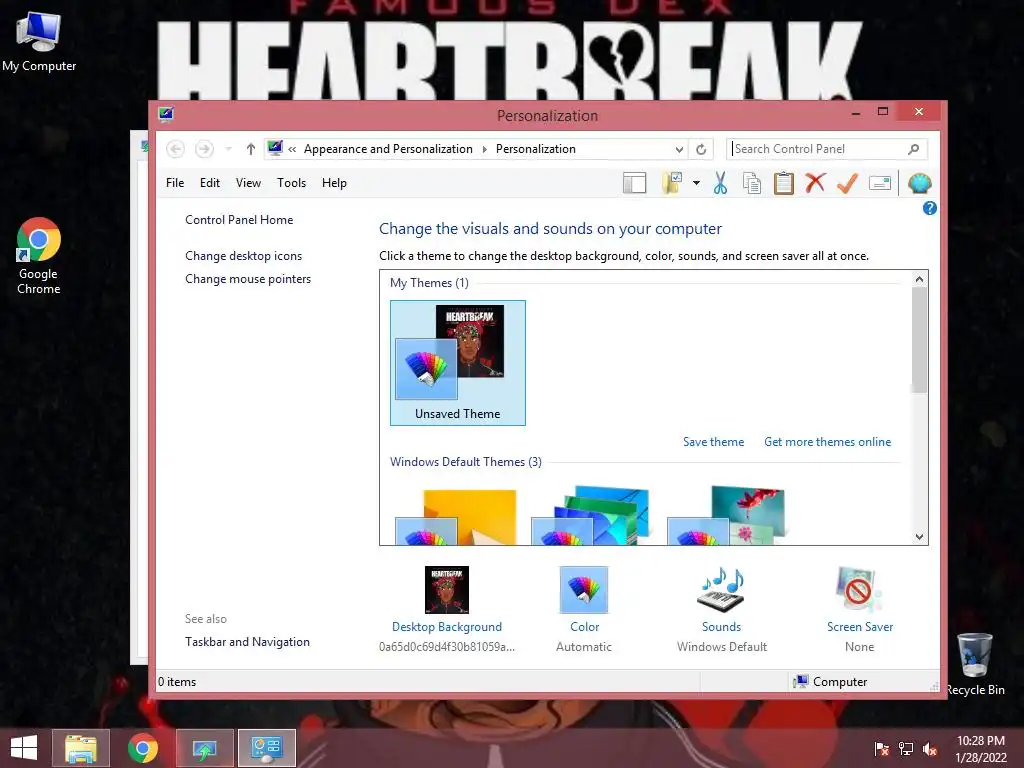The image size is (1024, 768).
Task: Click the search magnifier icon
Action: (914, 149)
